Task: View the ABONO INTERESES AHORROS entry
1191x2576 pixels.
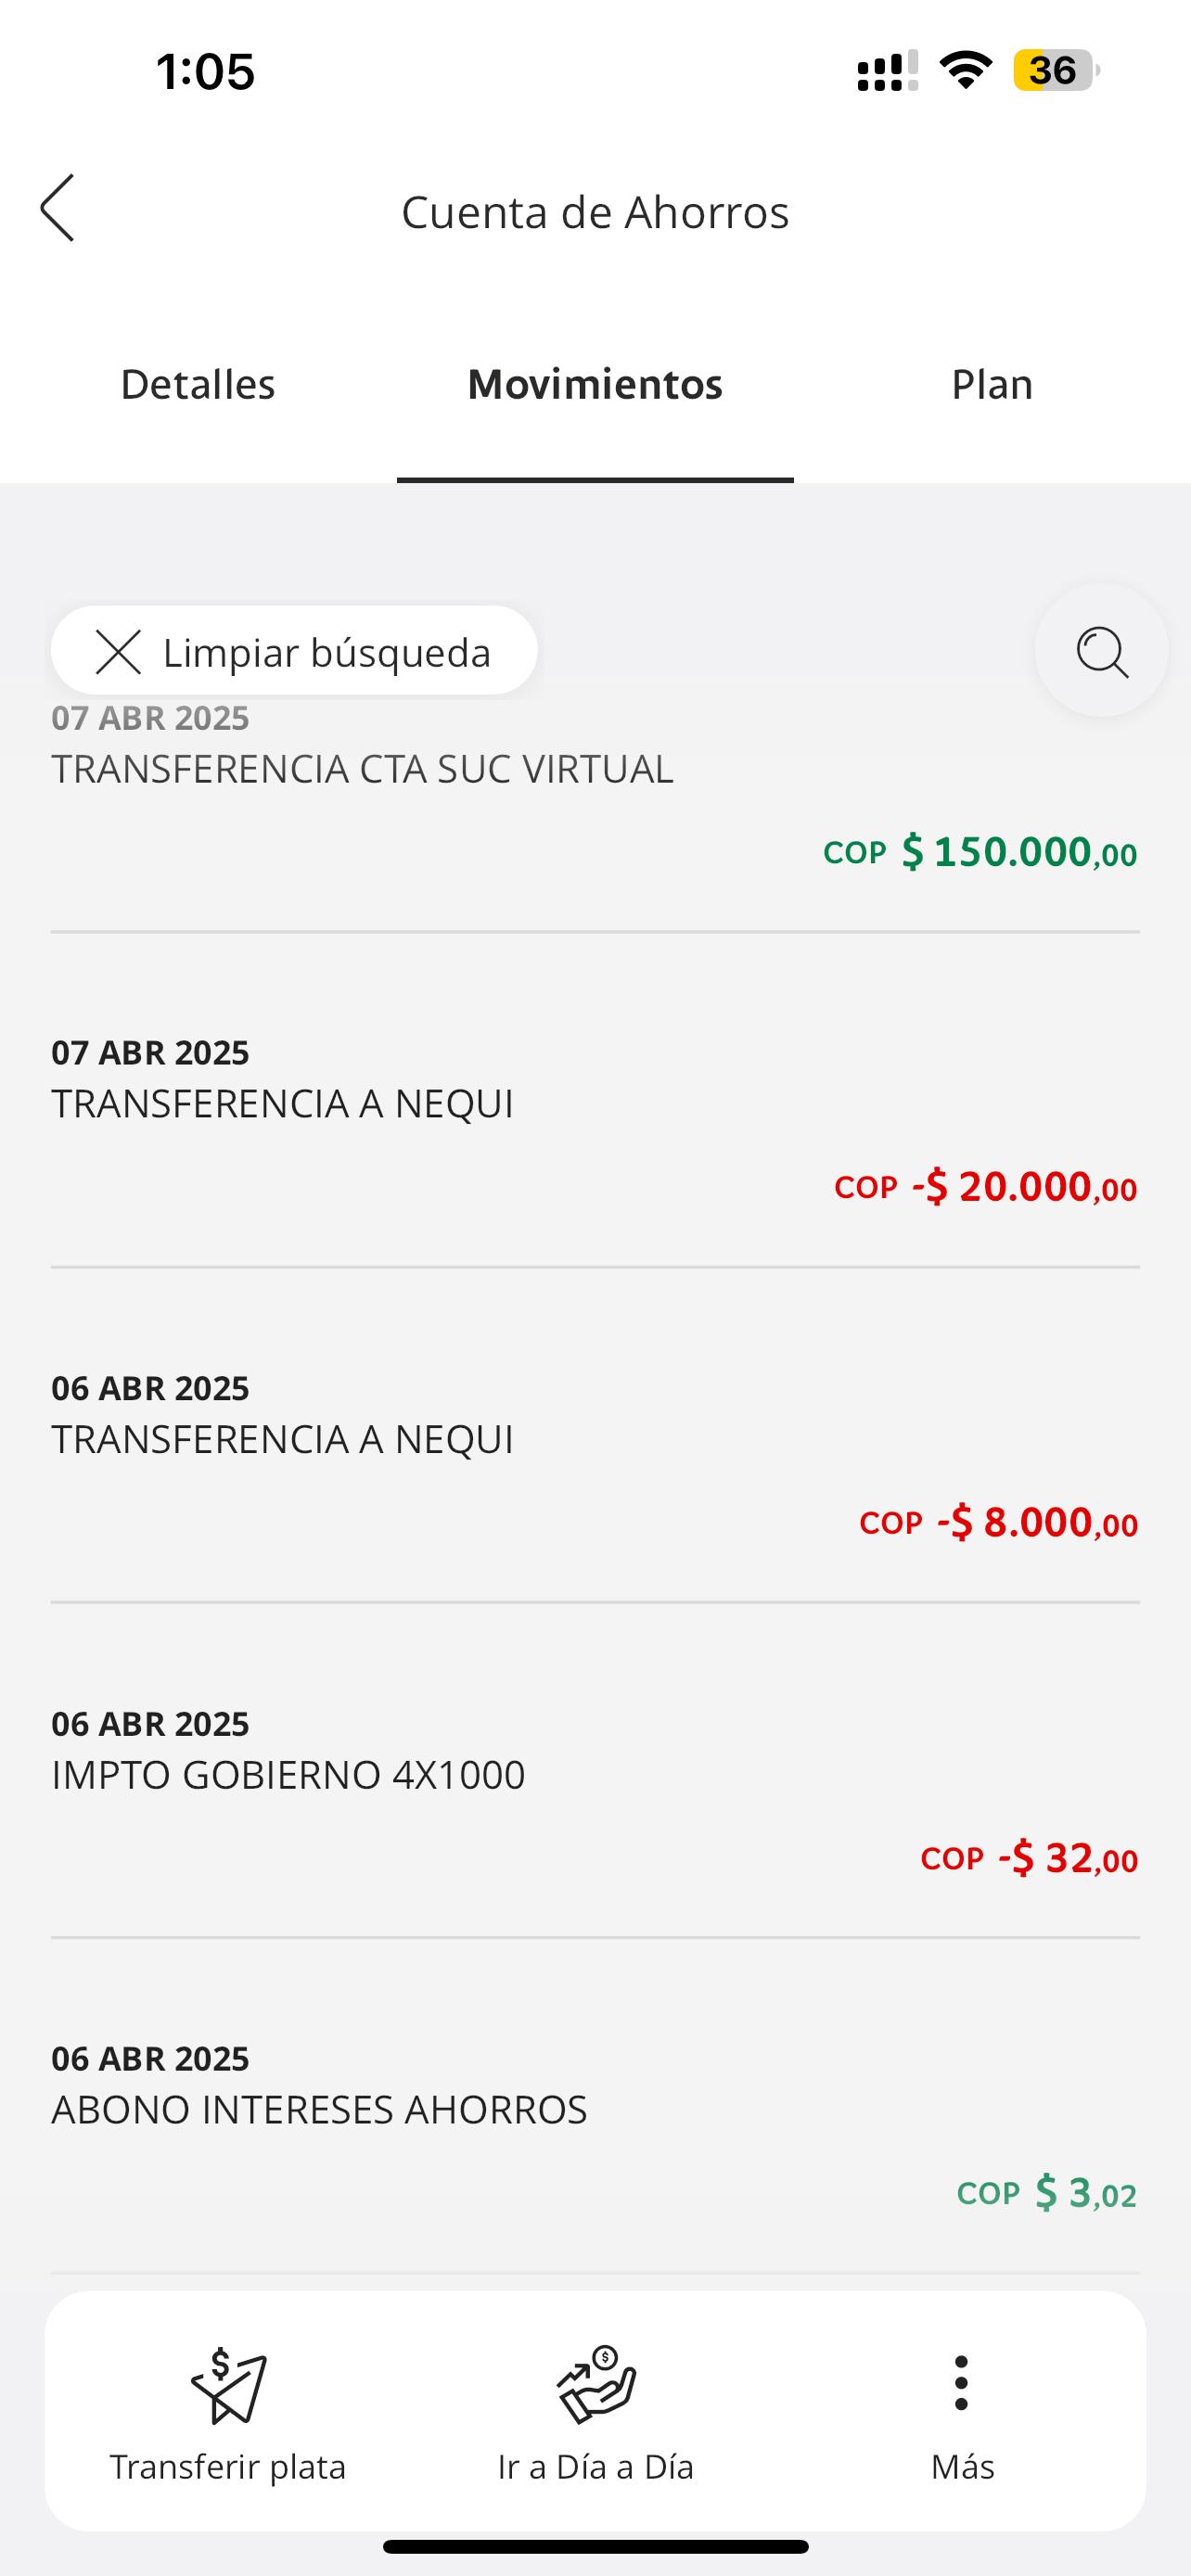Action: pos(595,2125)
